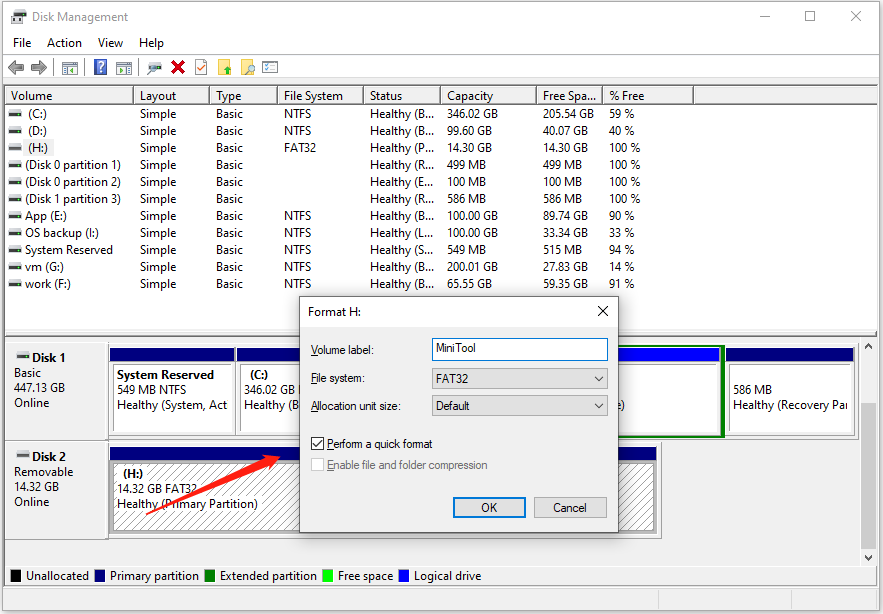Confirm the format with OK
The height and width of the screenshot is (614, 883).
click(x=489, y=507)
